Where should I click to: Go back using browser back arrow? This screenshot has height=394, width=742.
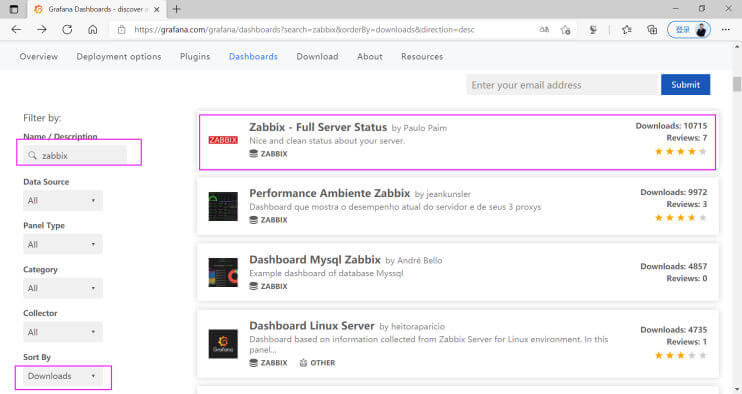17,29
